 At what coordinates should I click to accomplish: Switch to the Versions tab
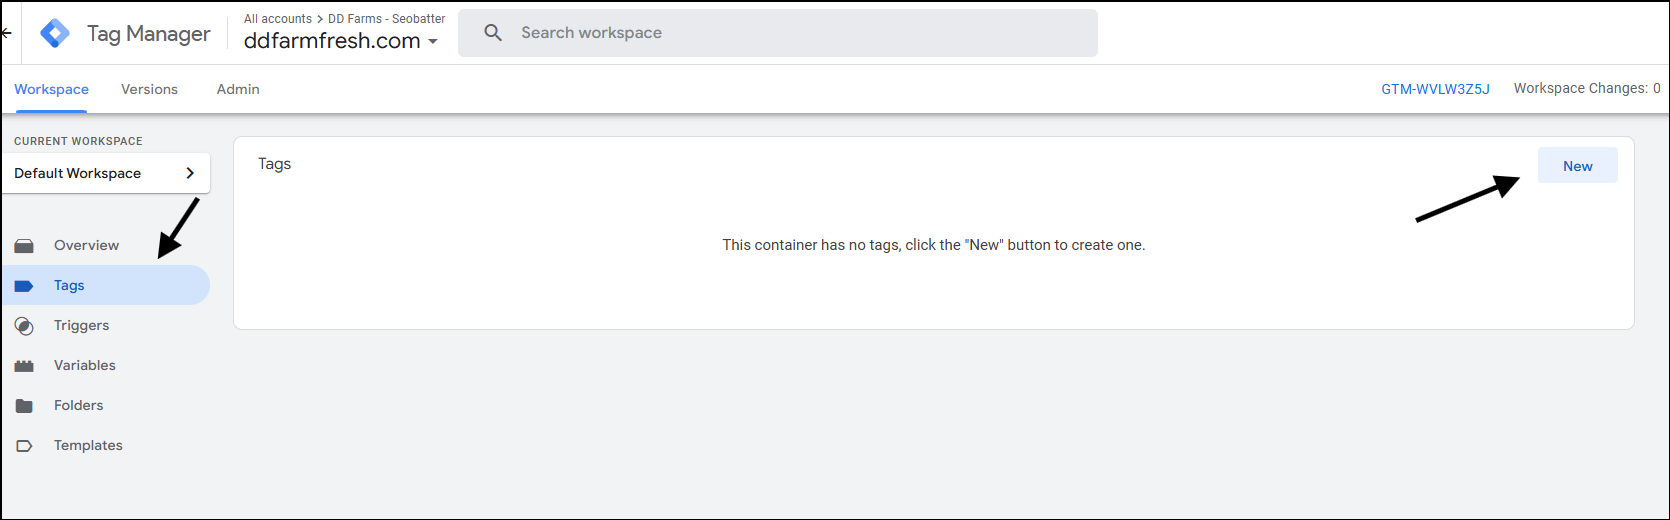(149, 89)
